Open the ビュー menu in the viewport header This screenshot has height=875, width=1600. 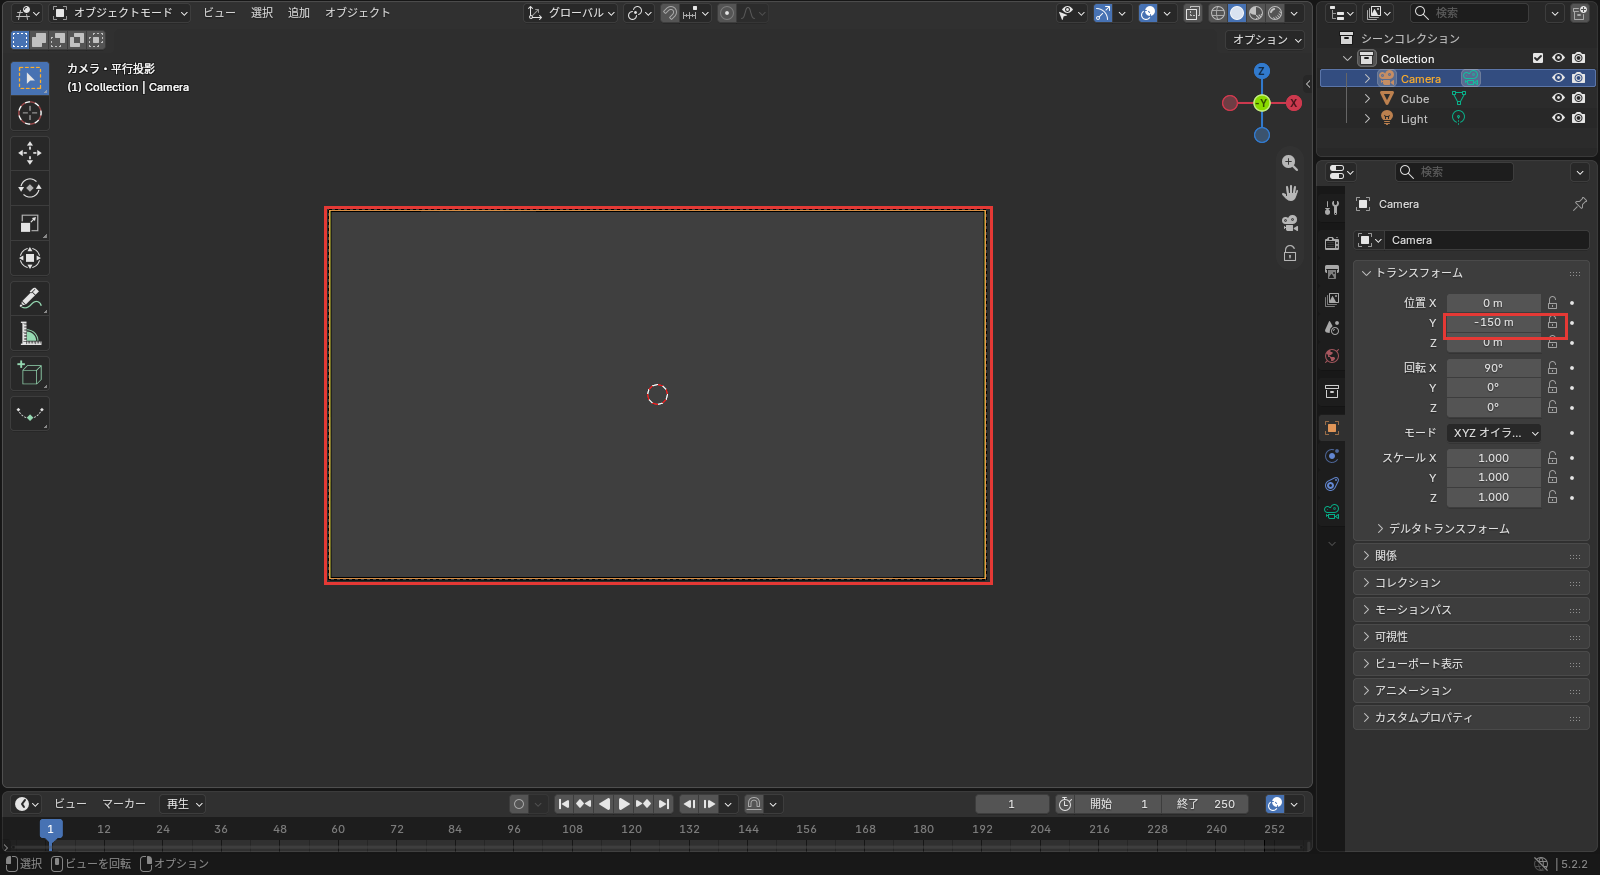click(219, 13)
